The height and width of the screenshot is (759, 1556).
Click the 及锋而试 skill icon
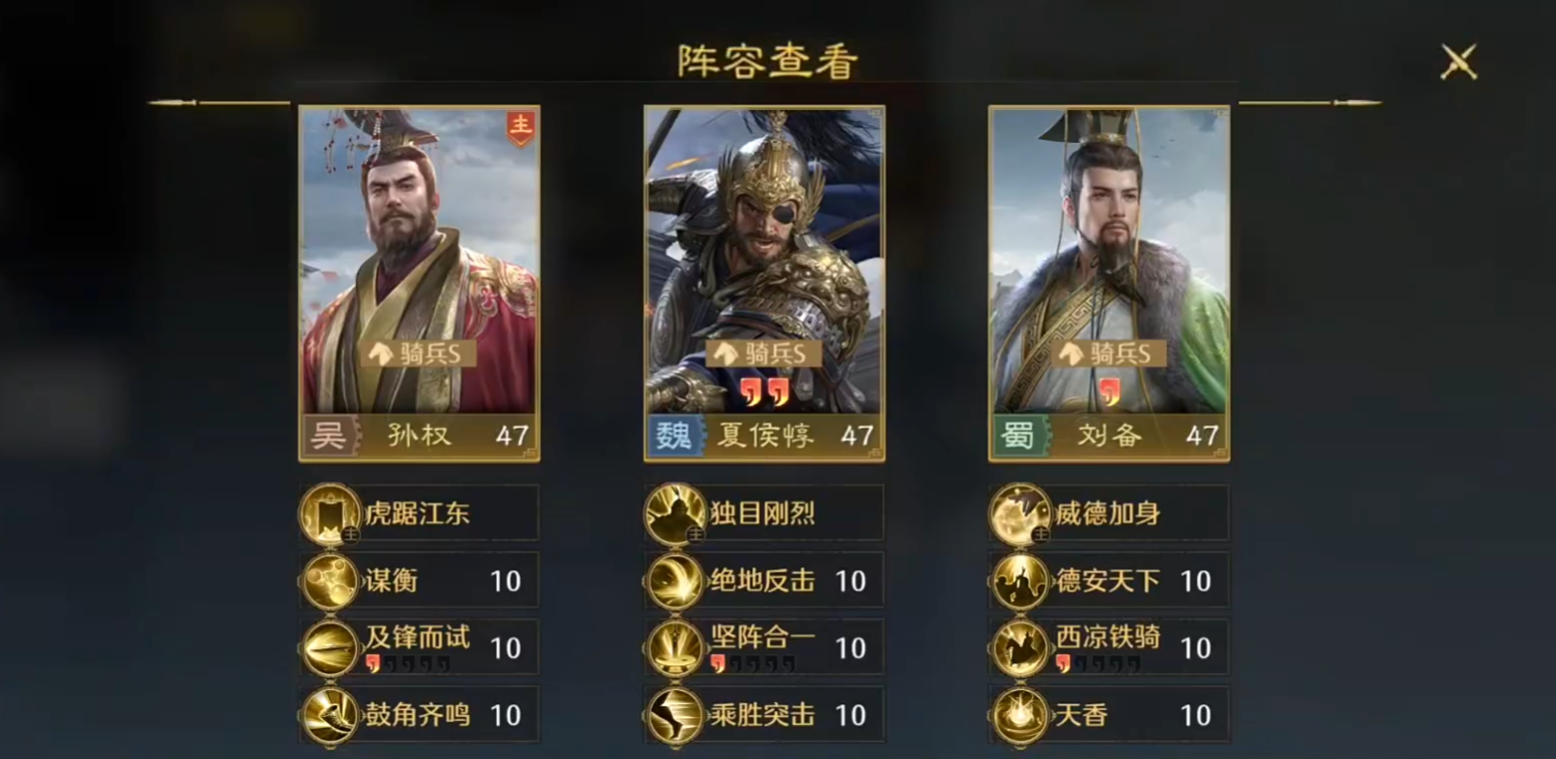click(x=331, y=648)
